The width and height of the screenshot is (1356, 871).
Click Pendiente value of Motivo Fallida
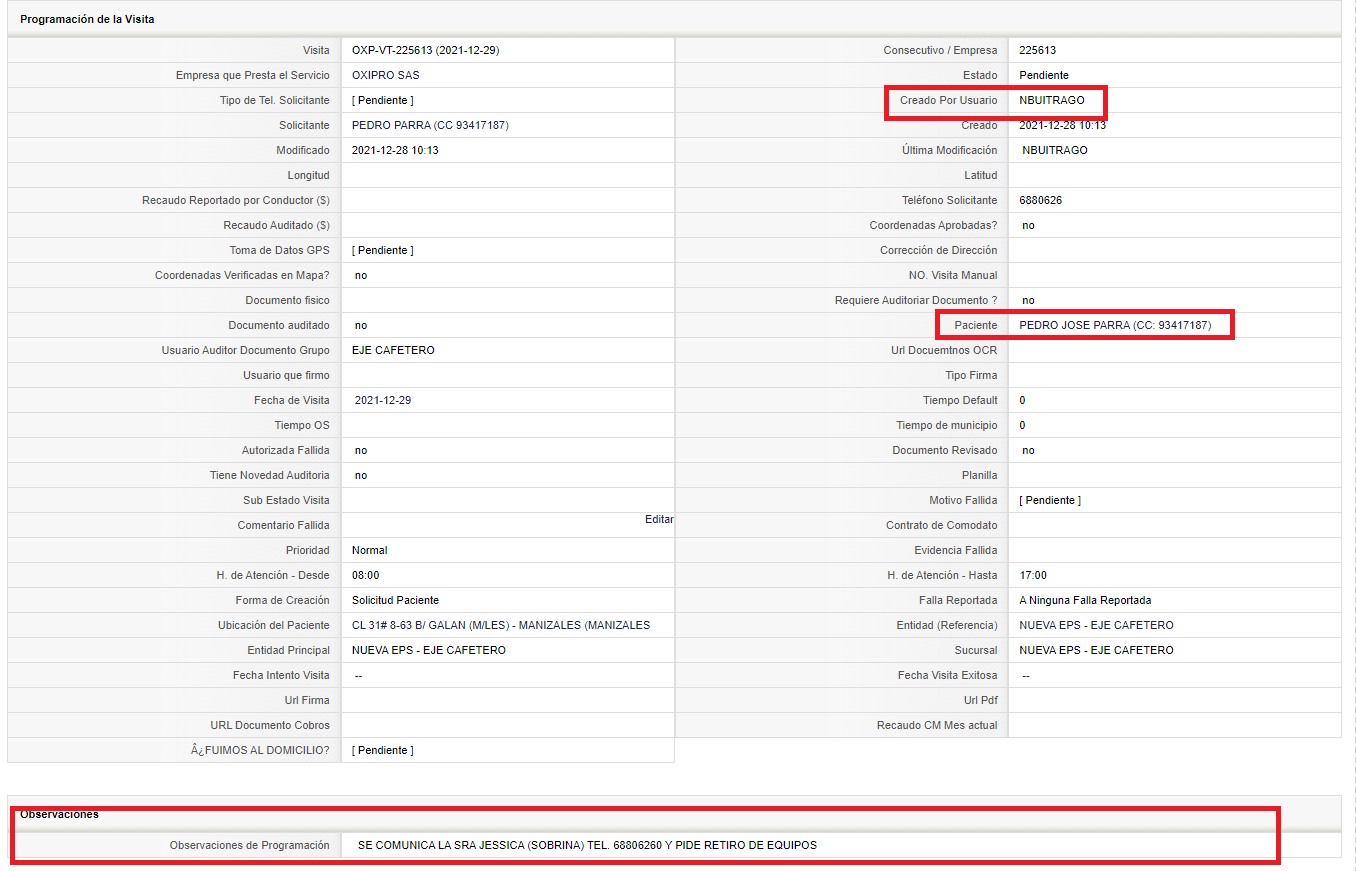1050,500
